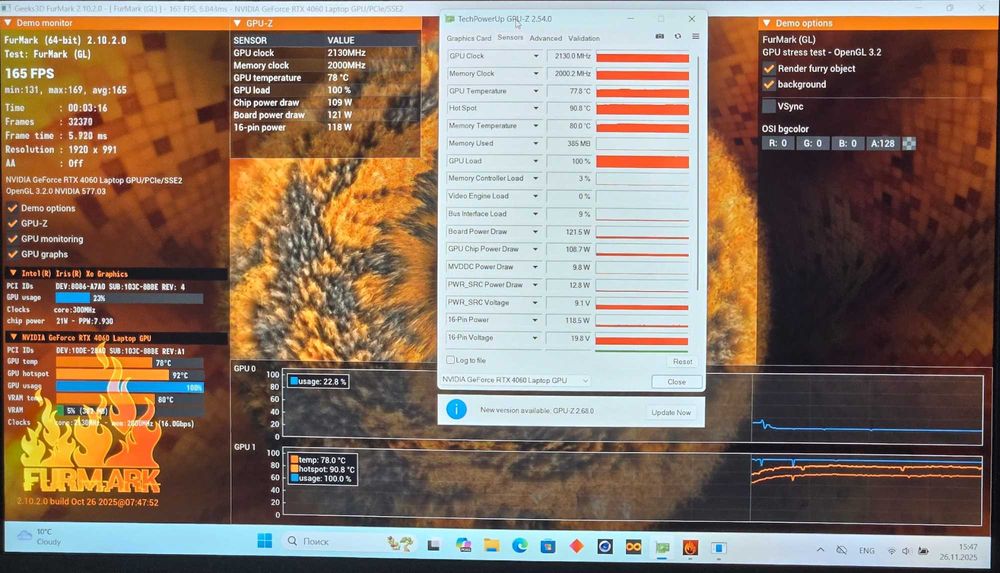Enable the VSync checkbox
The width and height of the screenshot is (1000, 573).
[769, 107]
